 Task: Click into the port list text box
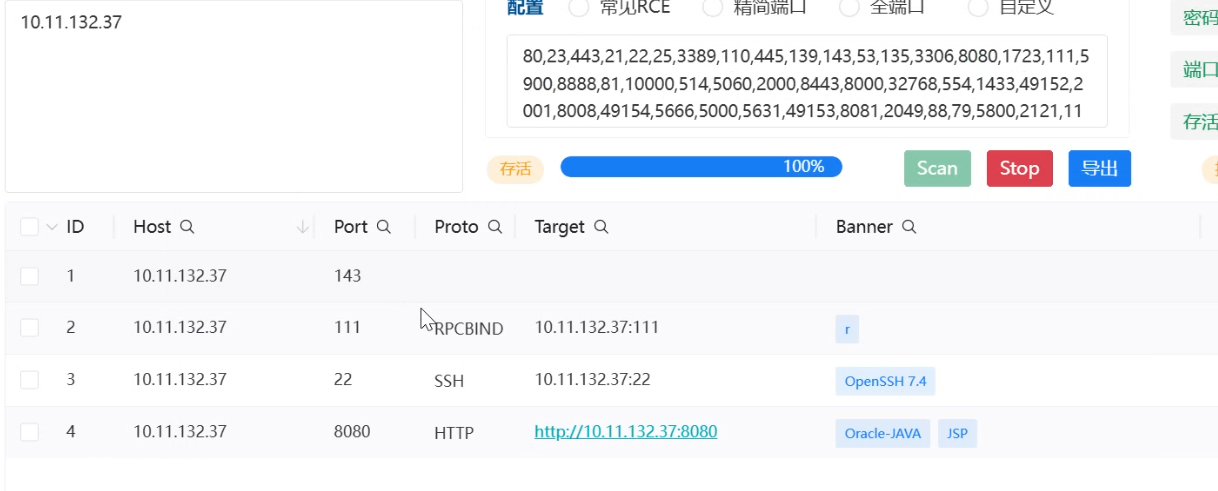point(806,82)
